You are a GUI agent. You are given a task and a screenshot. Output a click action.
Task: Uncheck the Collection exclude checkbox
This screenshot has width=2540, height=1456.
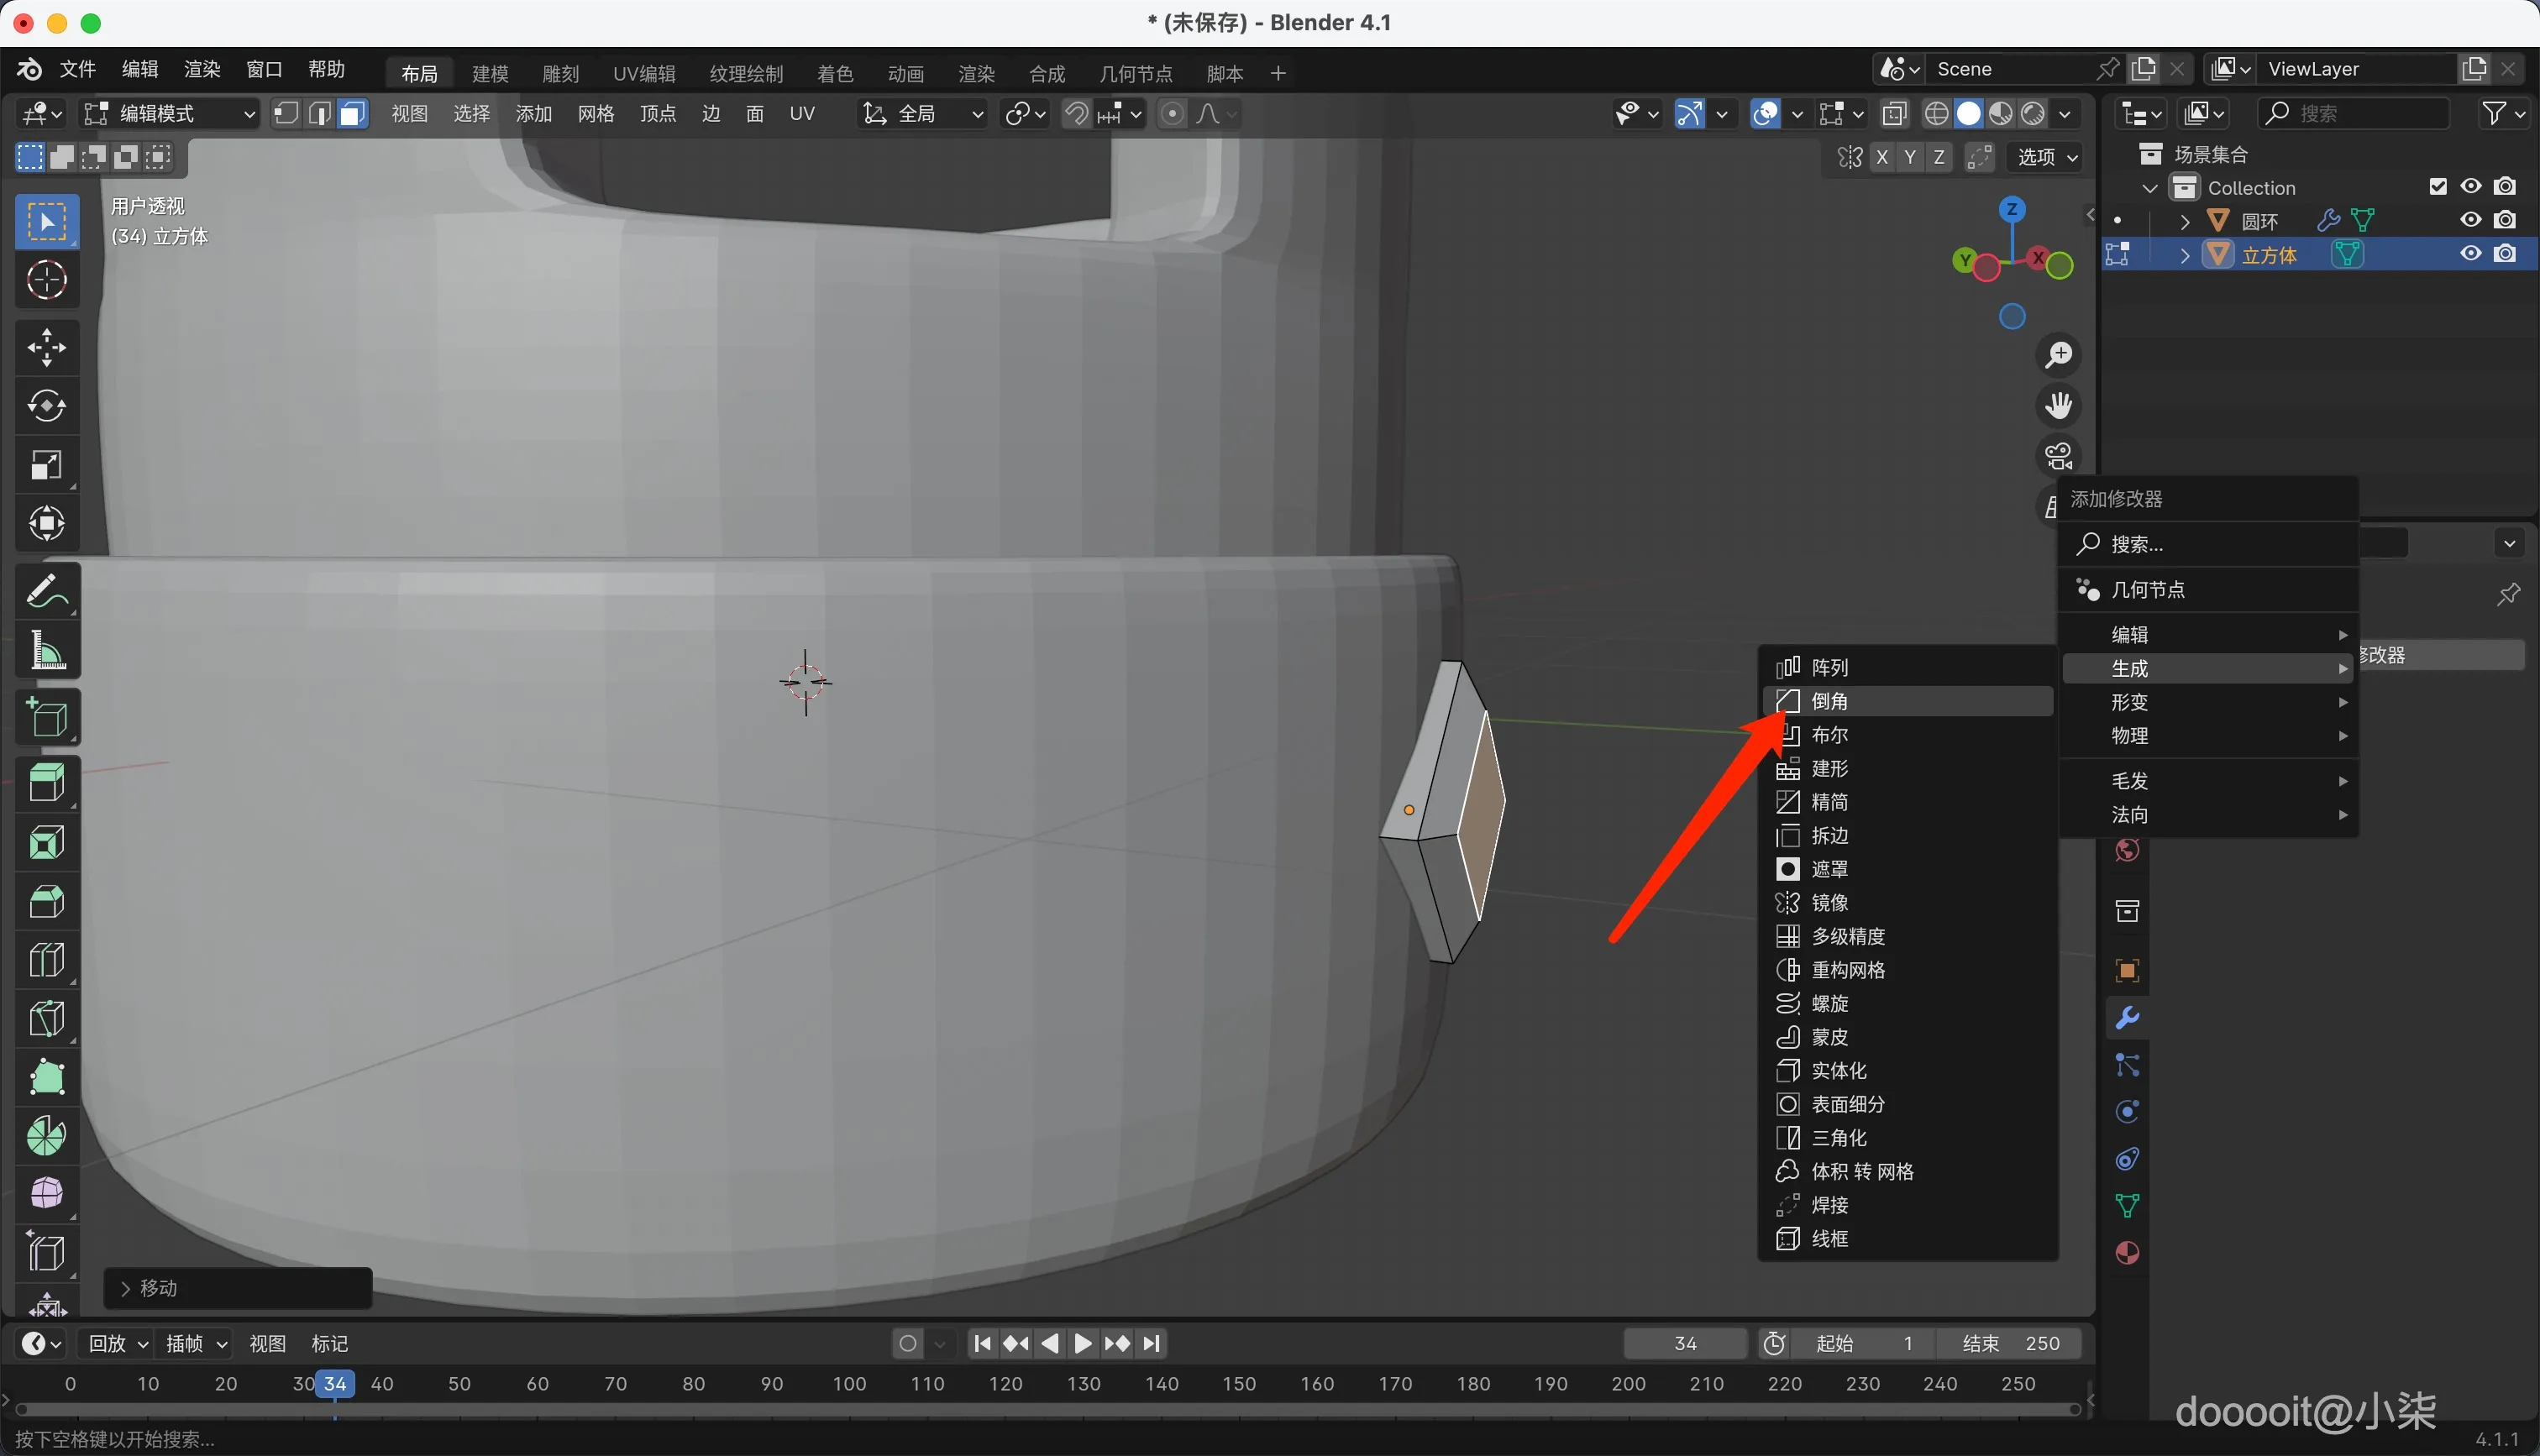2438,187
